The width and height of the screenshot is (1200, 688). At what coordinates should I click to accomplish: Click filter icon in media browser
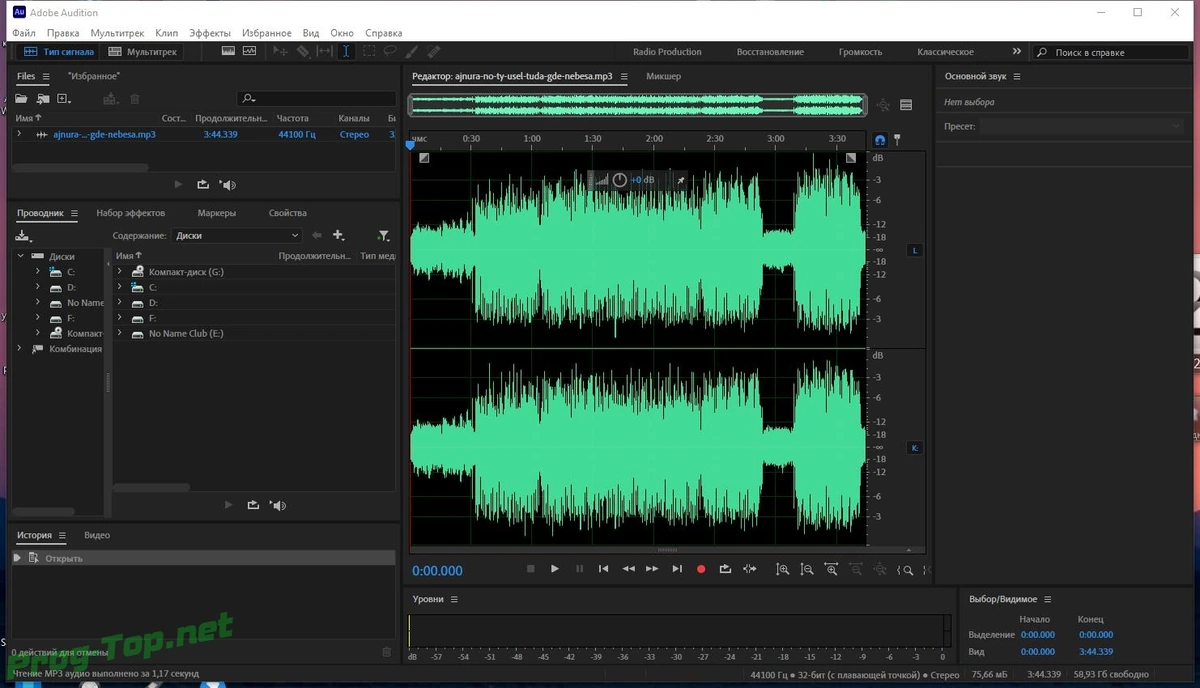(384, 236)
